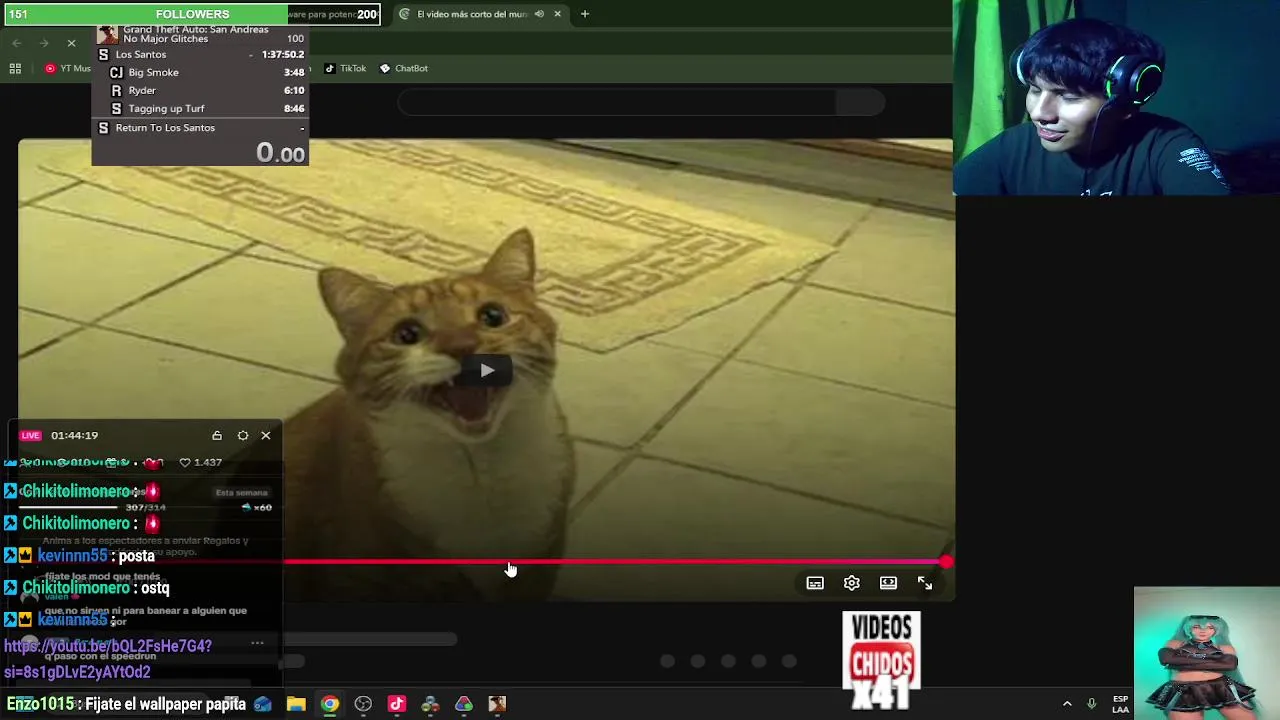Click the microphone tray icon
Screen dimensions: 1280x720
click(x=1092, y=704)
